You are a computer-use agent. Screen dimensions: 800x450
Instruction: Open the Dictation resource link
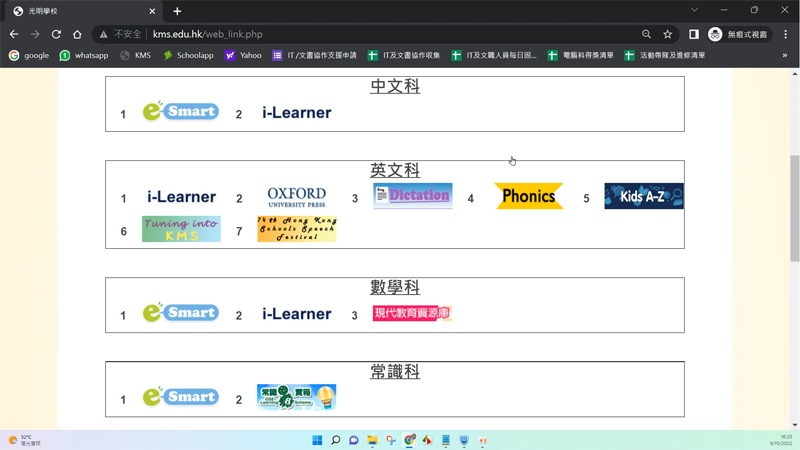coord(413,196)
